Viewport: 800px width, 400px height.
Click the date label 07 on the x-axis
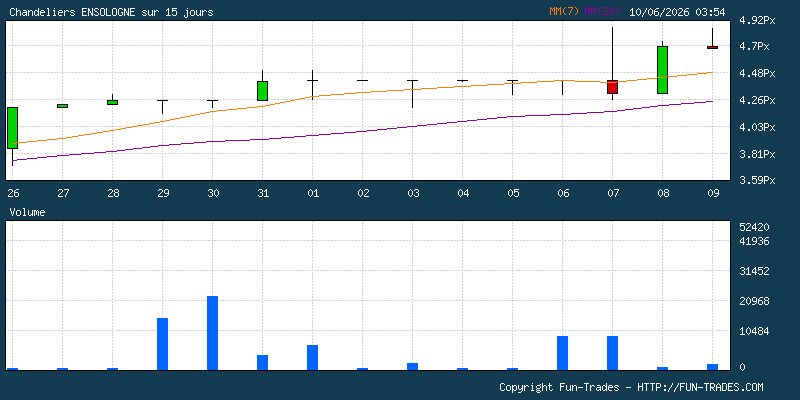pyautogui.click(x=613, y=193)
